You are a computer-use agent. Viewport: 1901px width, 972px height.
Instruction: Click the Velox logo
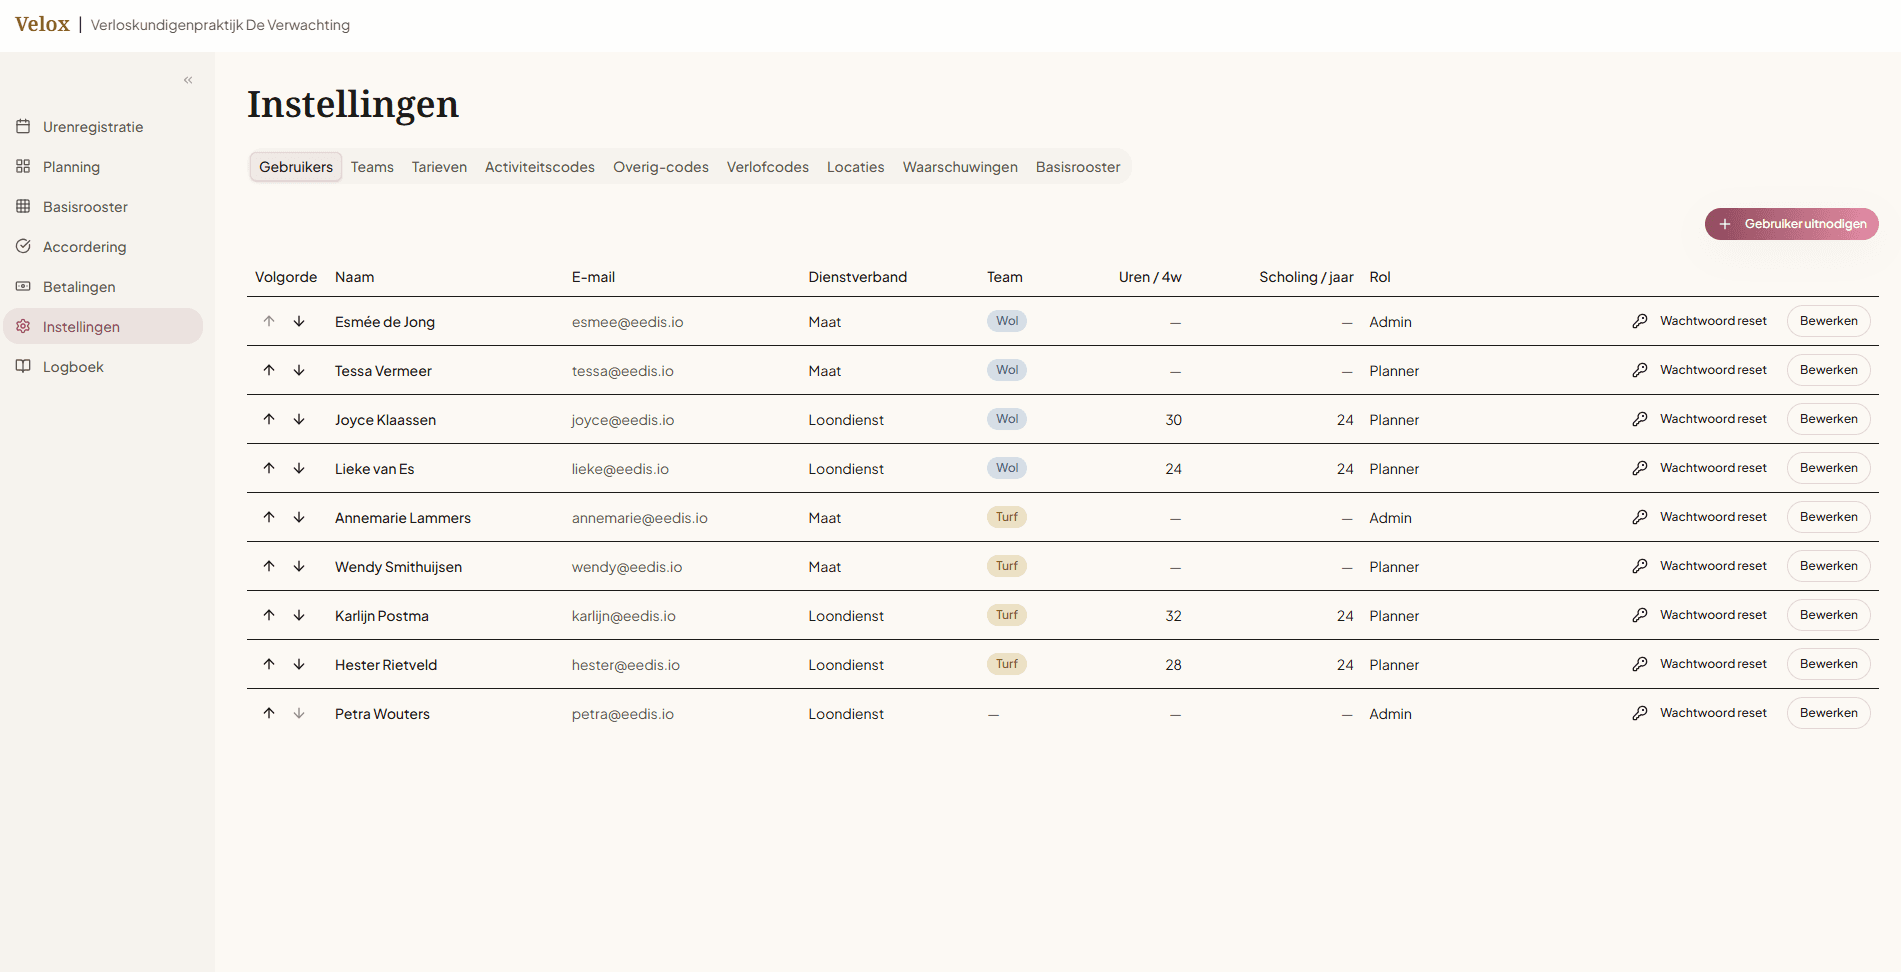pos(42,24)
